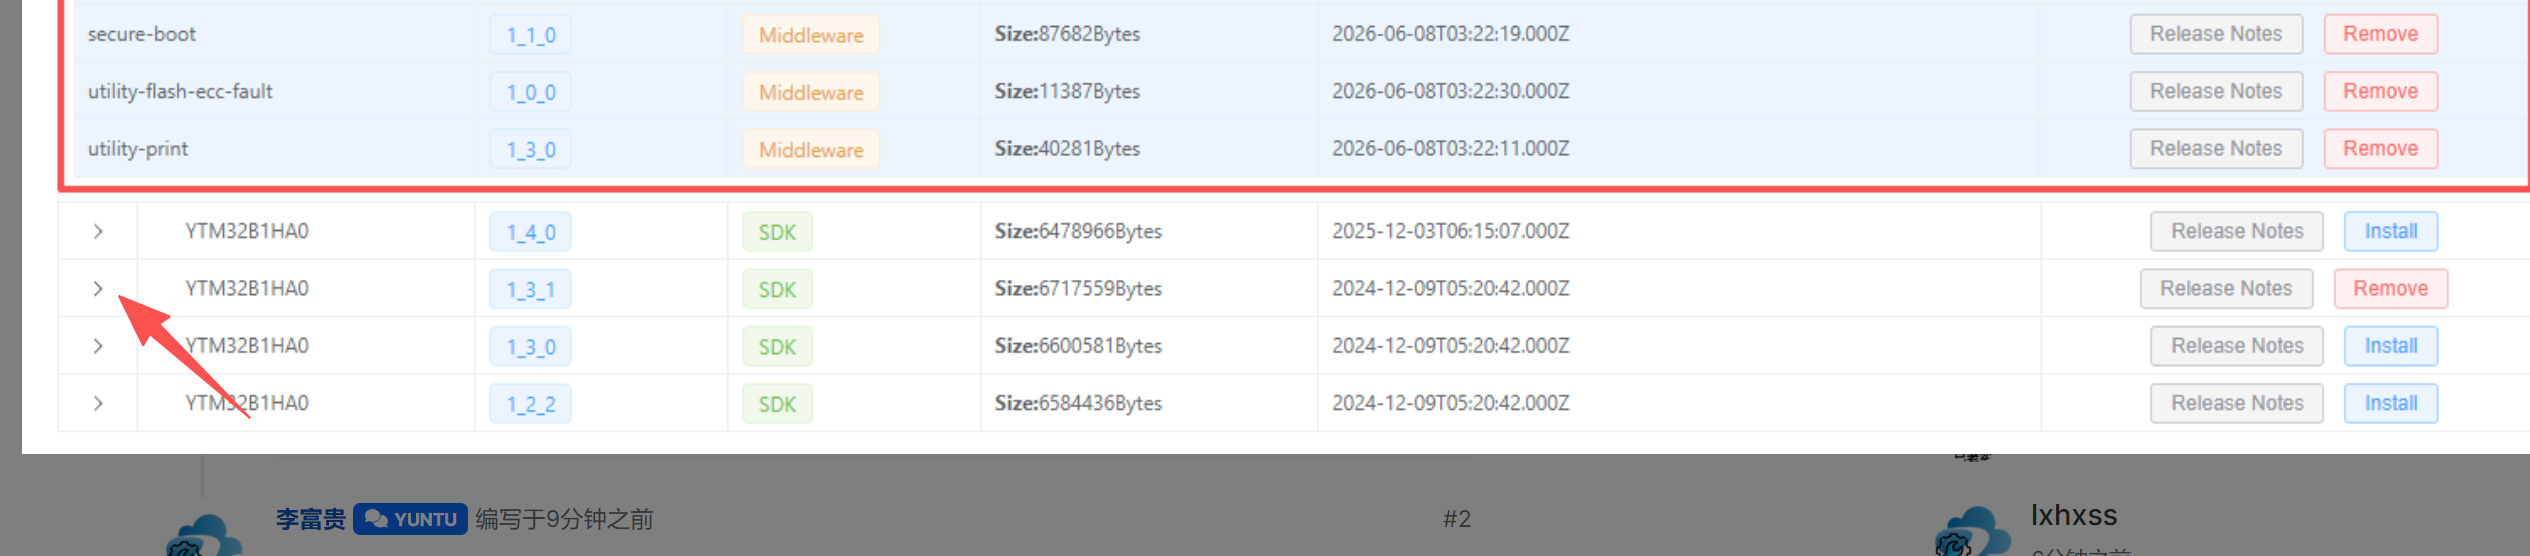
Task: Open 李富贵 user profile link
Action: [x=311, y=519]
